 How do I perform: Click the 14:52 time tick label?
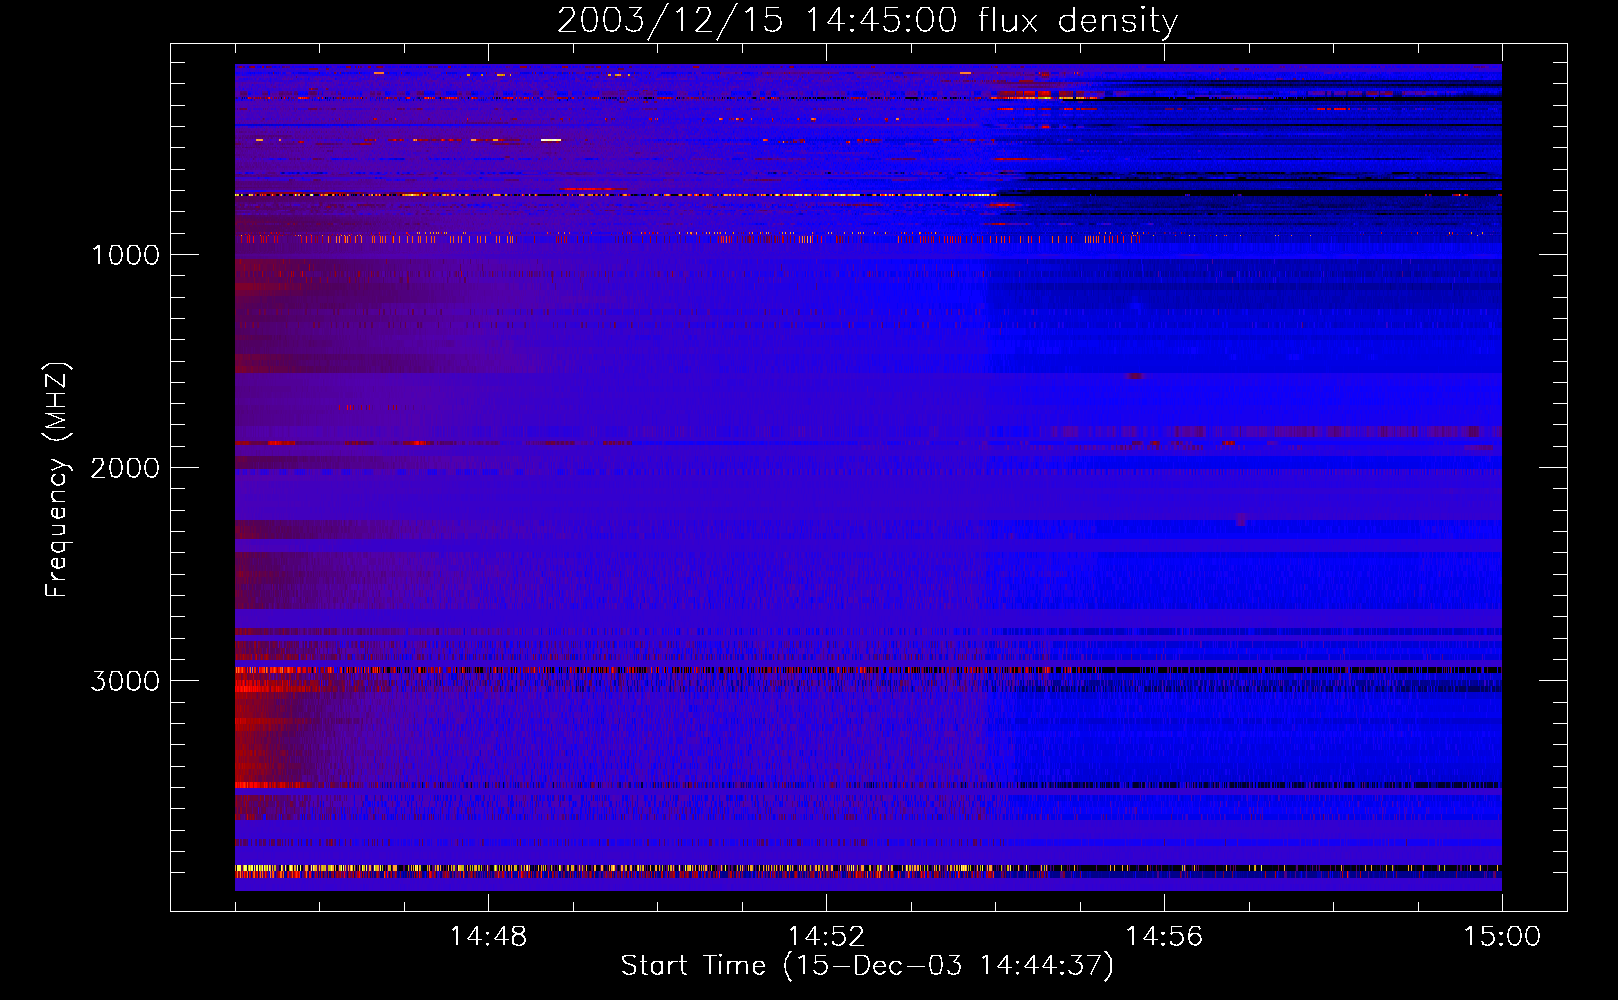click(826, 937)
